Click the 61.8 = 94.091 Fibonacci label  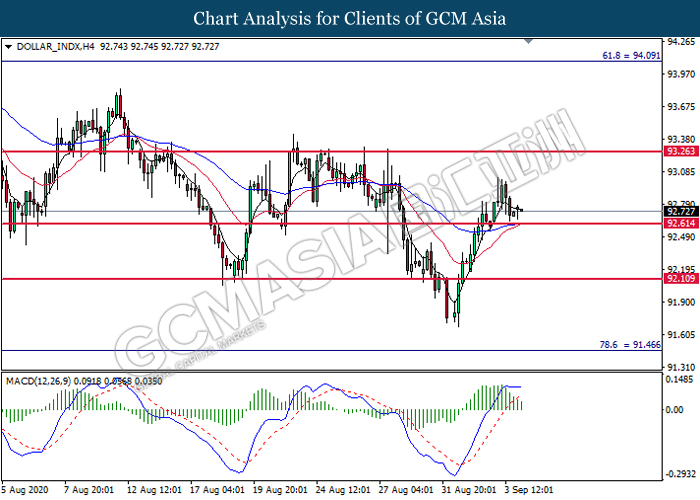click(x=626, y=56)
